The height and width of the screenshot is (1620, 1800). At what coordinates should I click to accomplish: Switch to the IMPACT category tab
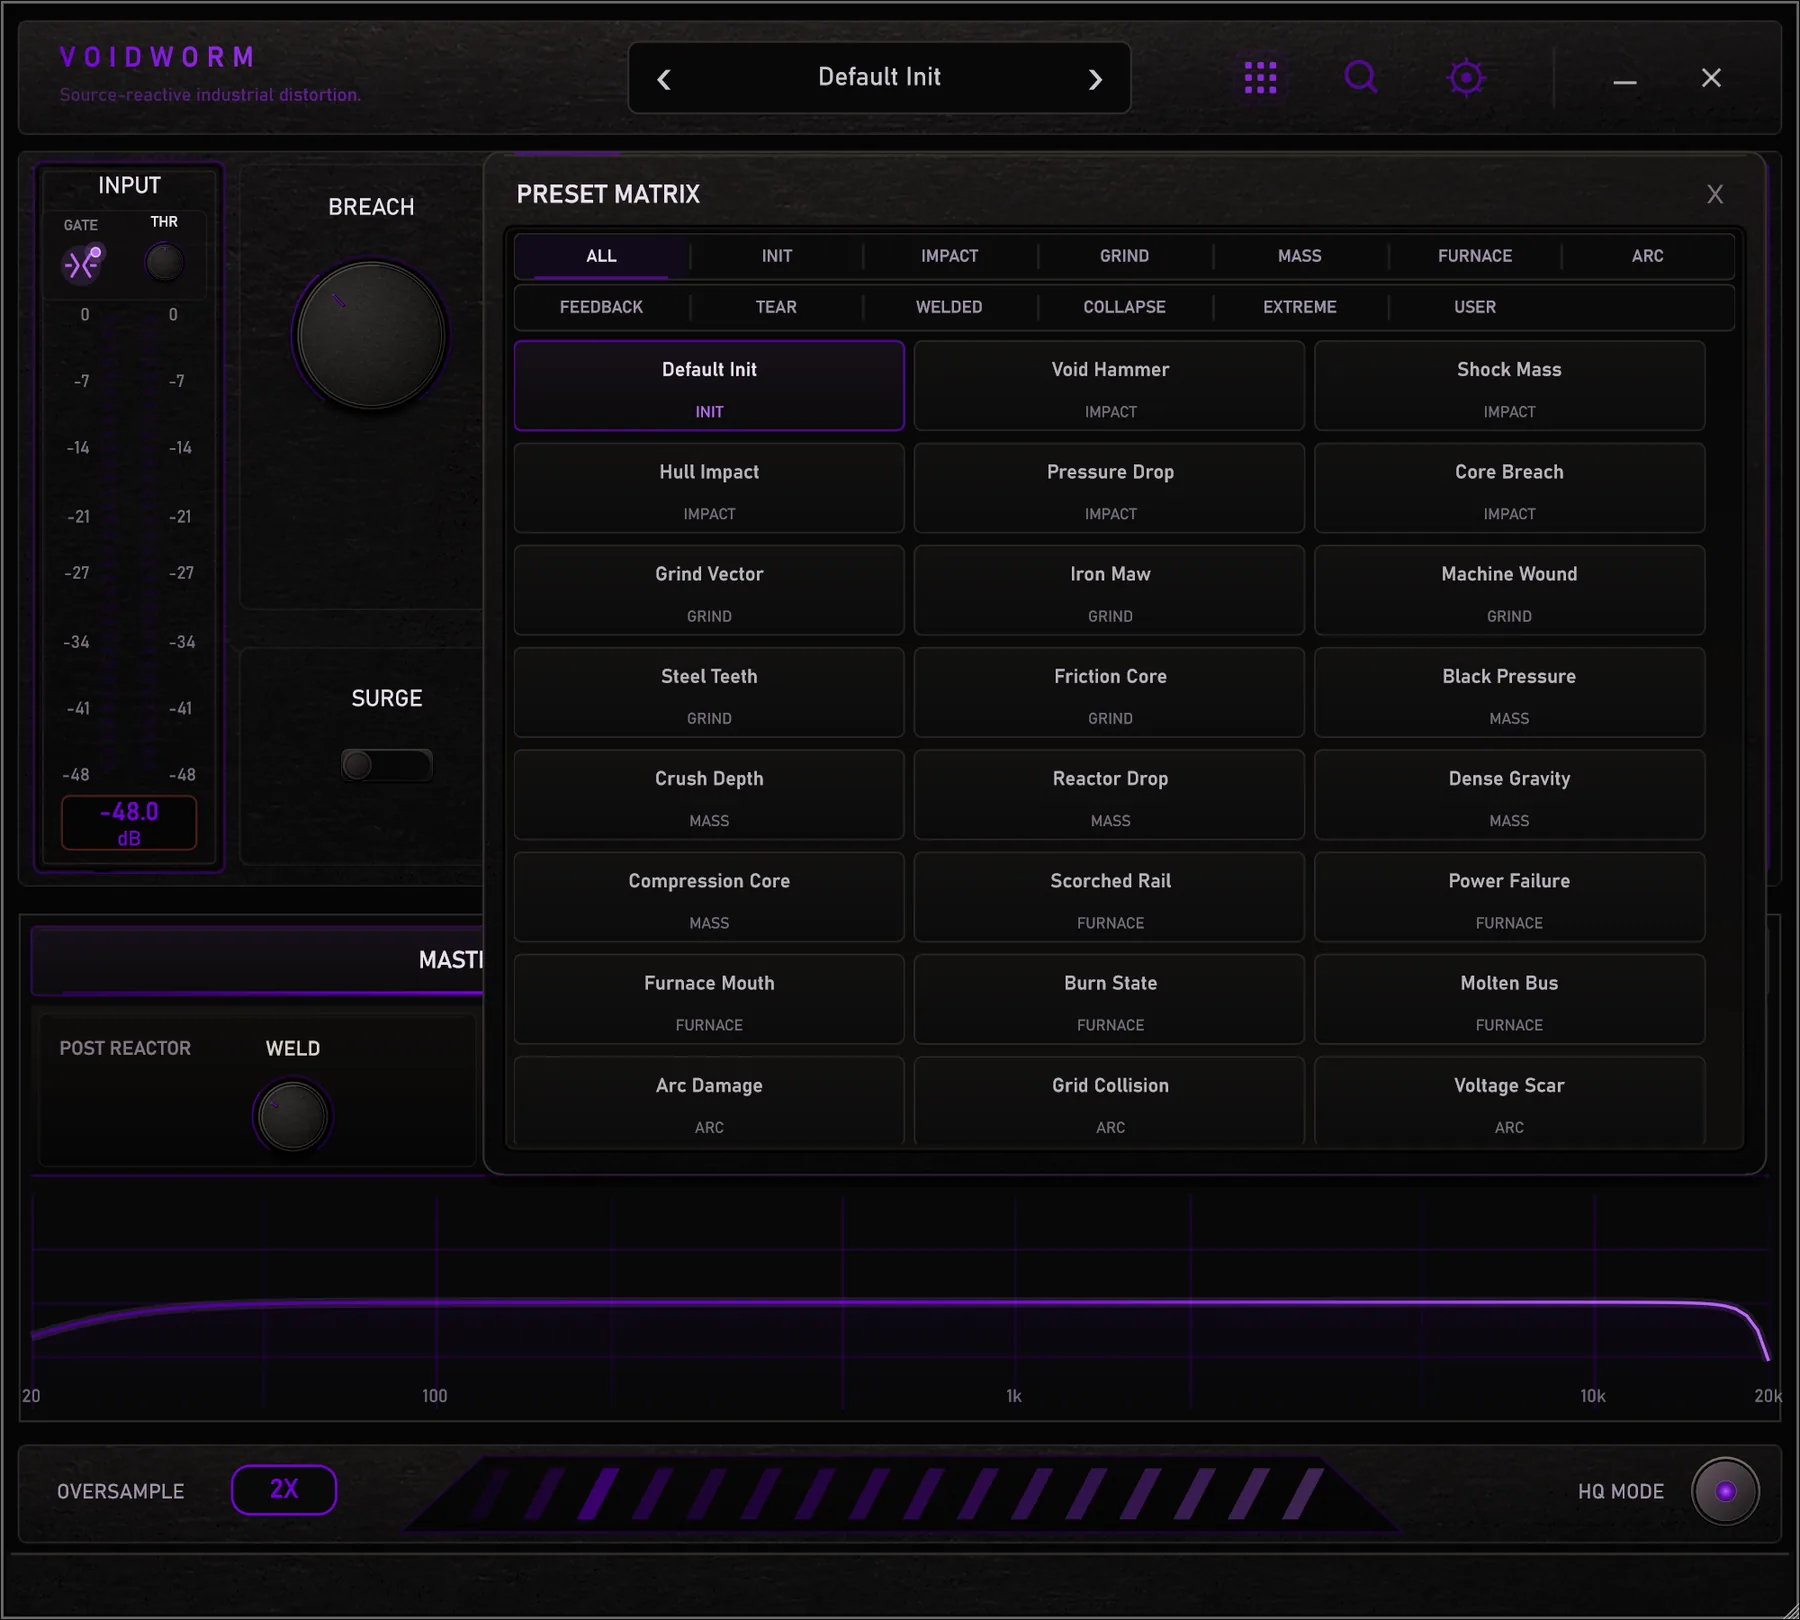950,256
